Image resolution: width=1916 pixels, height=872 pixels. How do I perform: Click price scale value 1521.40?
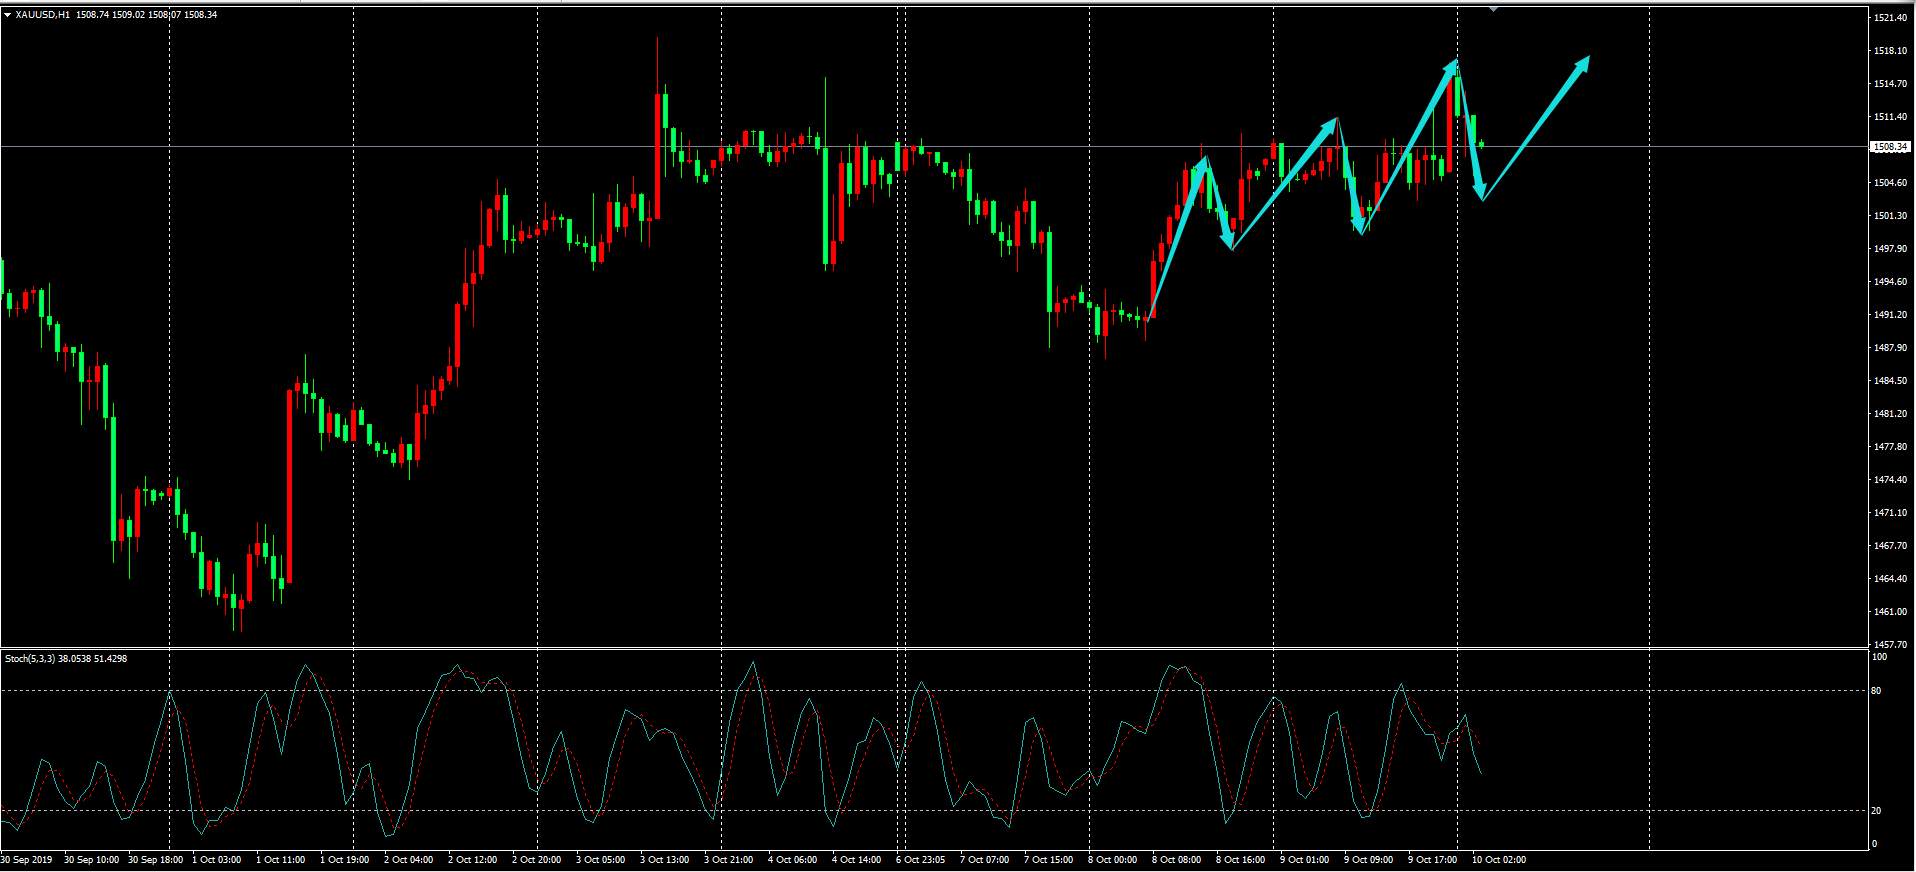pos(1891,18)
